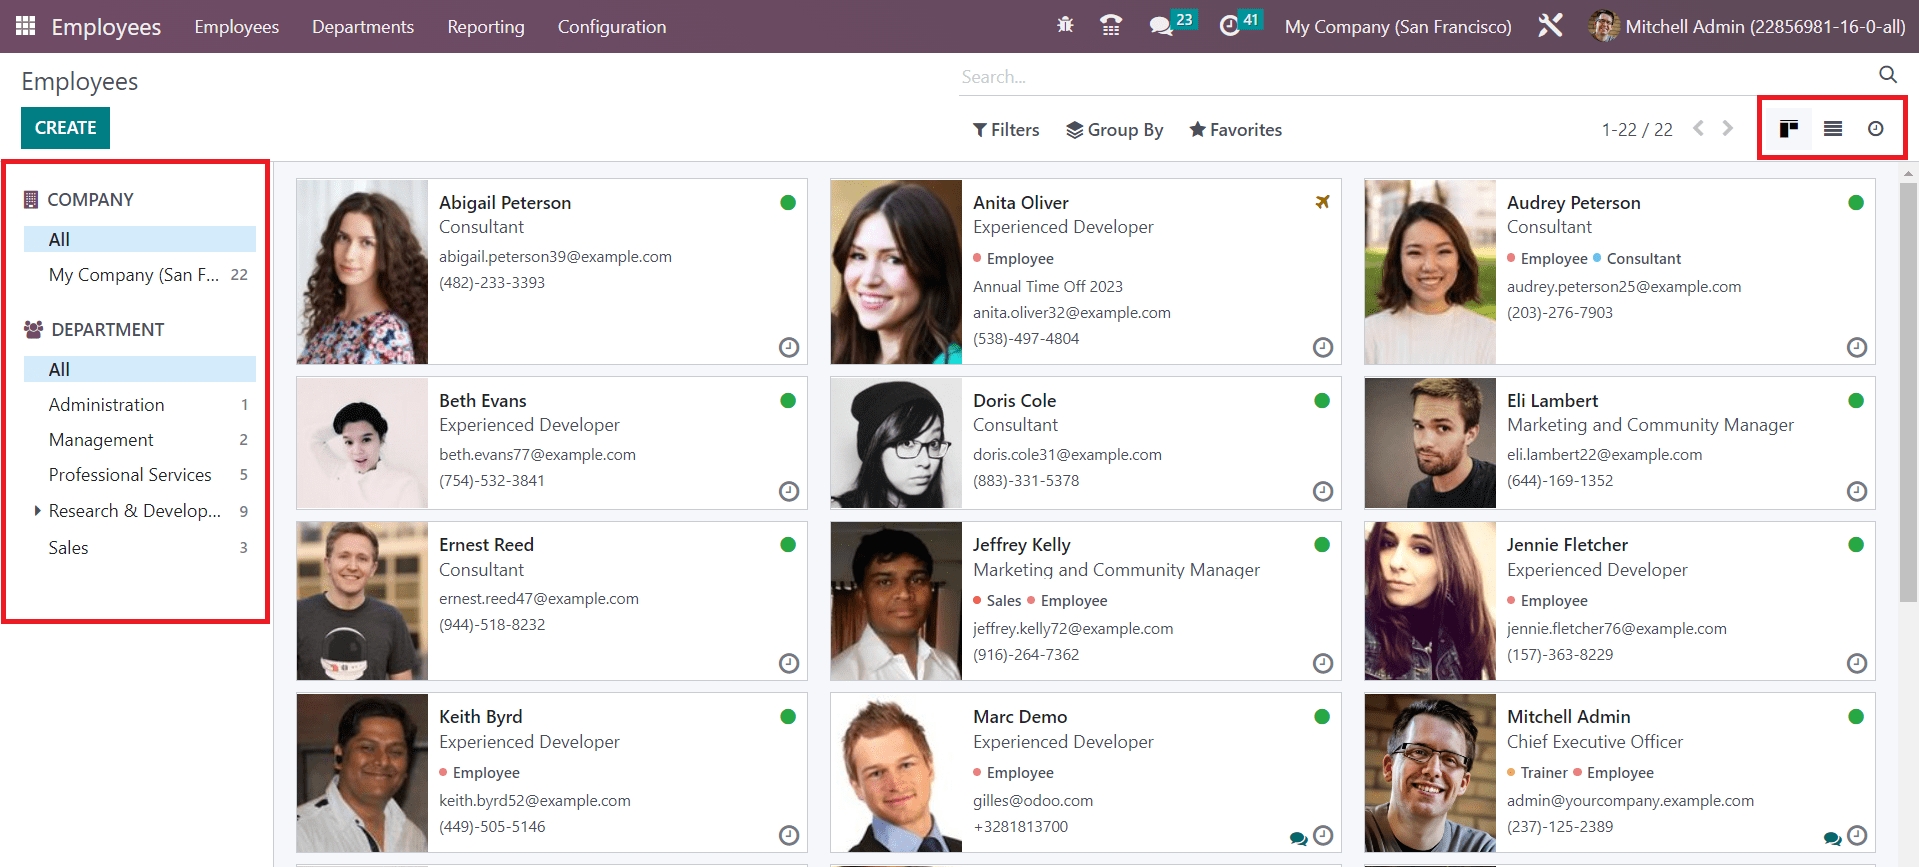Open the apps grid menu icon
The image size is (1919, 867).
pyautogui.click(x=25, y=26)
